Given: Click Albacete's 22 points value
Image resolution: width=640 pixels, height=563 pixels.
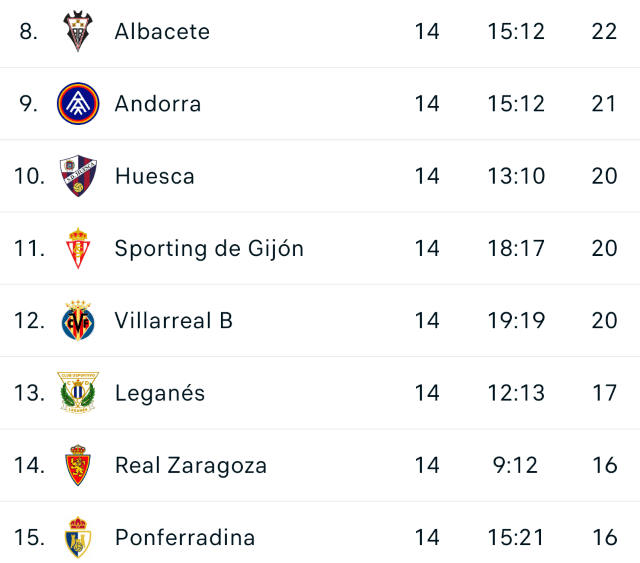Looking at the screenshot, I should (604, 31).
